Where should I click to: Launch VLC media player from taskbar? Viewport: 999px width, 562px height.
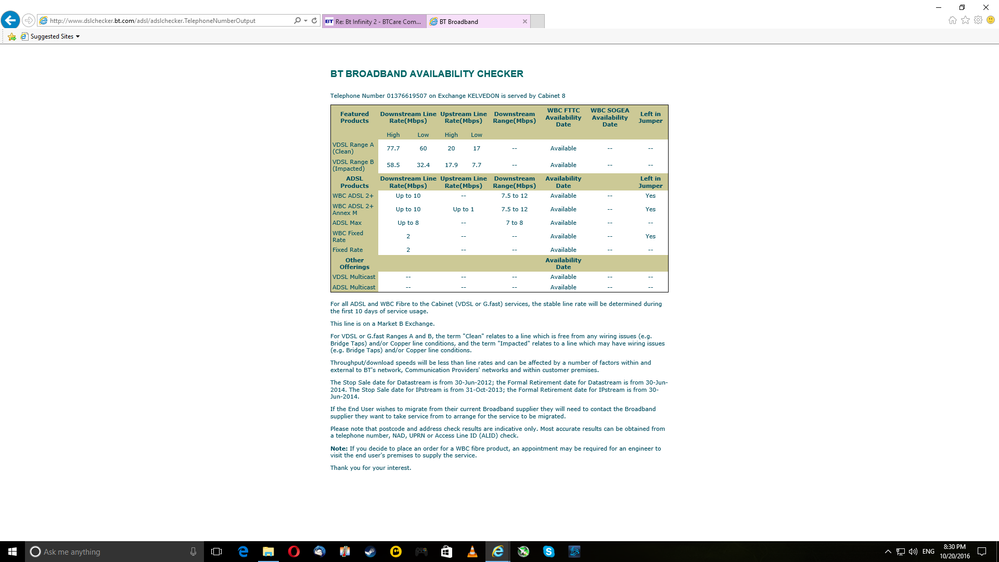coord(472,551)
